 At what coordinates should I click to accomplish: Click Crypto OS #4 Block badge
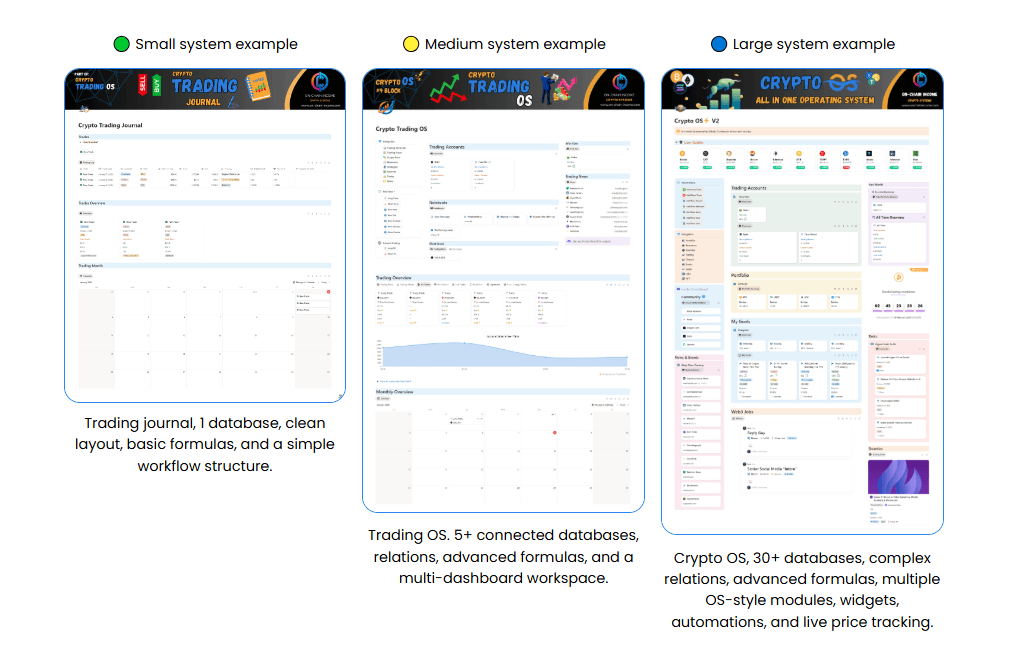(394, 85)
